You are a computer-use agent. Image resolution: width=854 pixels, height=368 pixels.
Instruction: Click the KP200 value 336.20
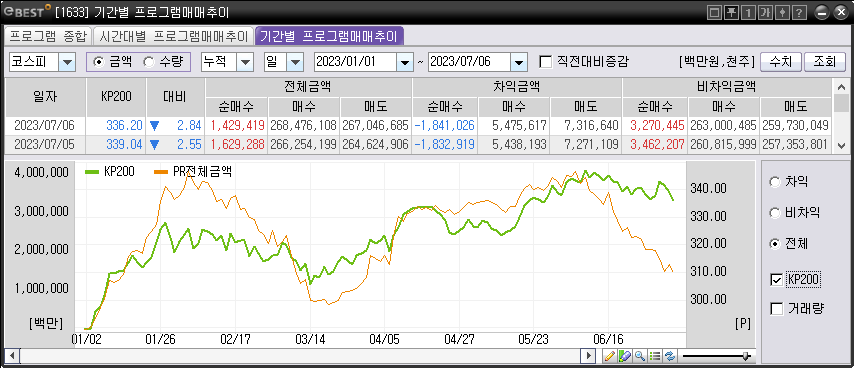pos(117,126)
